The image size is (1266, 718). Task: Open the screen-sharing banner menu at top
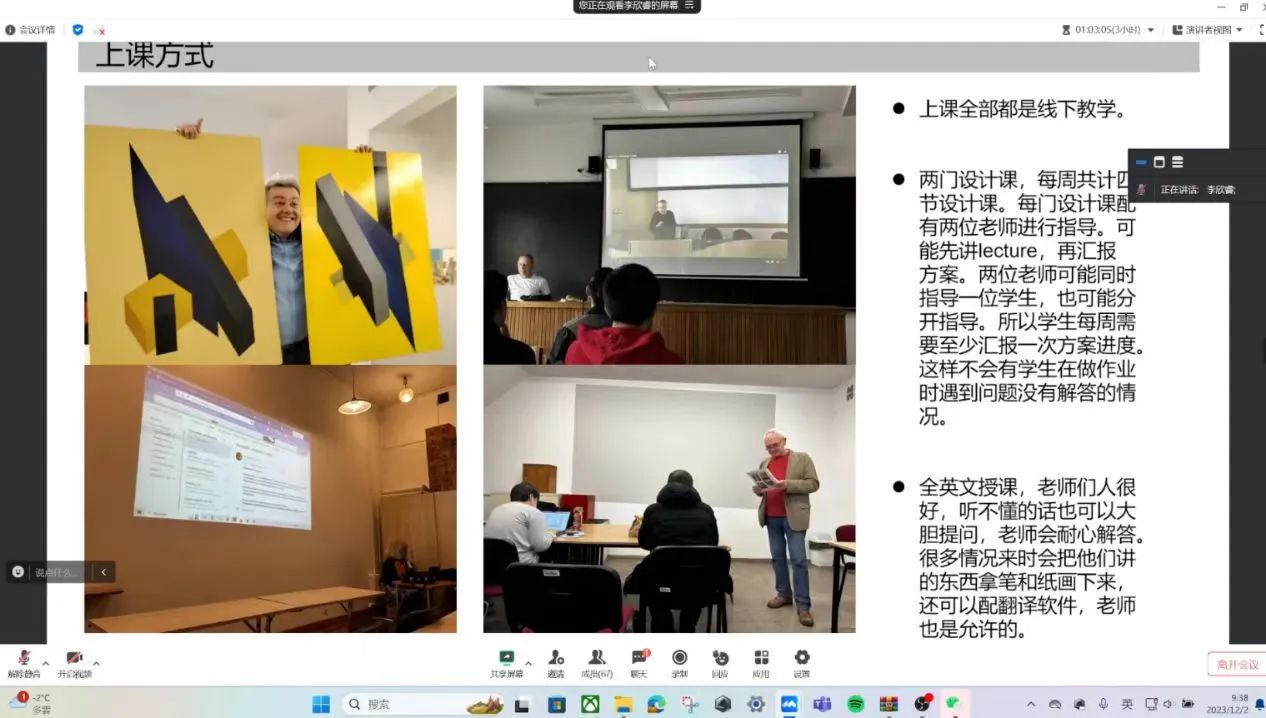point(689,5)
